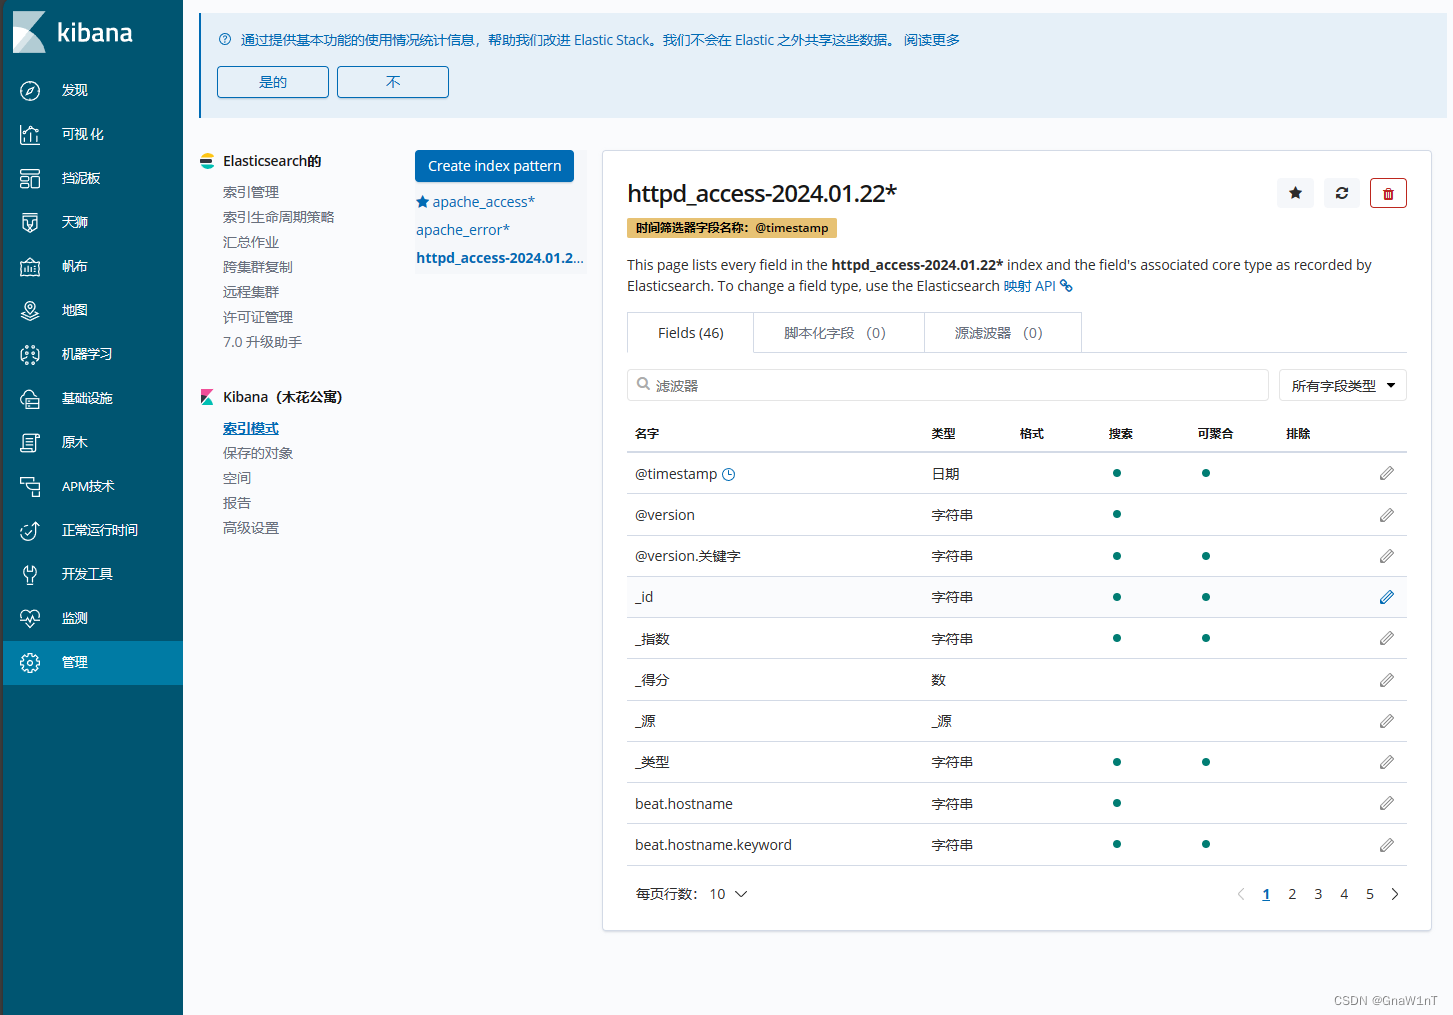Click 不 to decline usage statistics
Screen dimensions: 1453x1015
coord(393,82)
